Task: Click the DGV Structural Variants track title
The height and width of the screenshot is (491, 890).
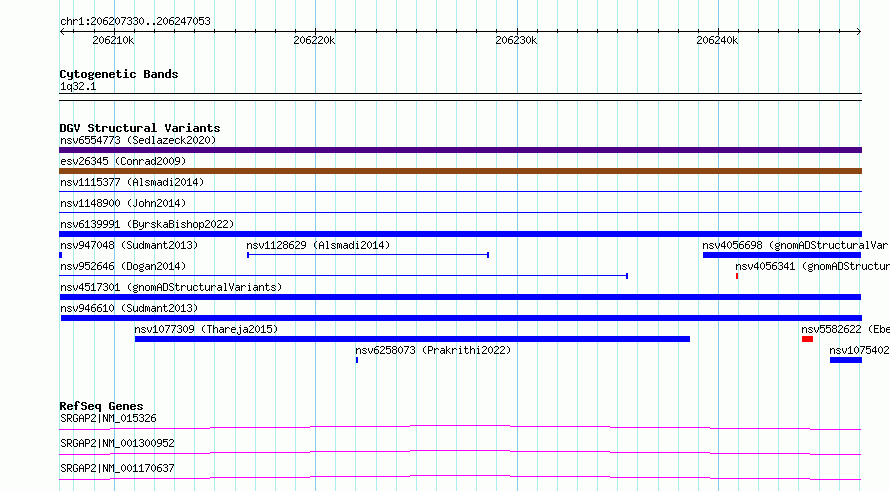Action: pos(140,128)
